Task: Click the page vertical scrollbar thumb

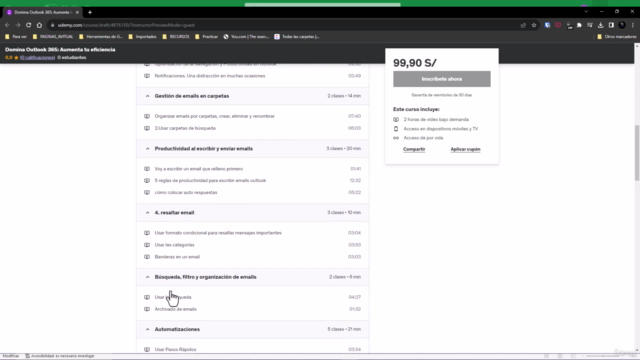Action: tap(637, 153)
